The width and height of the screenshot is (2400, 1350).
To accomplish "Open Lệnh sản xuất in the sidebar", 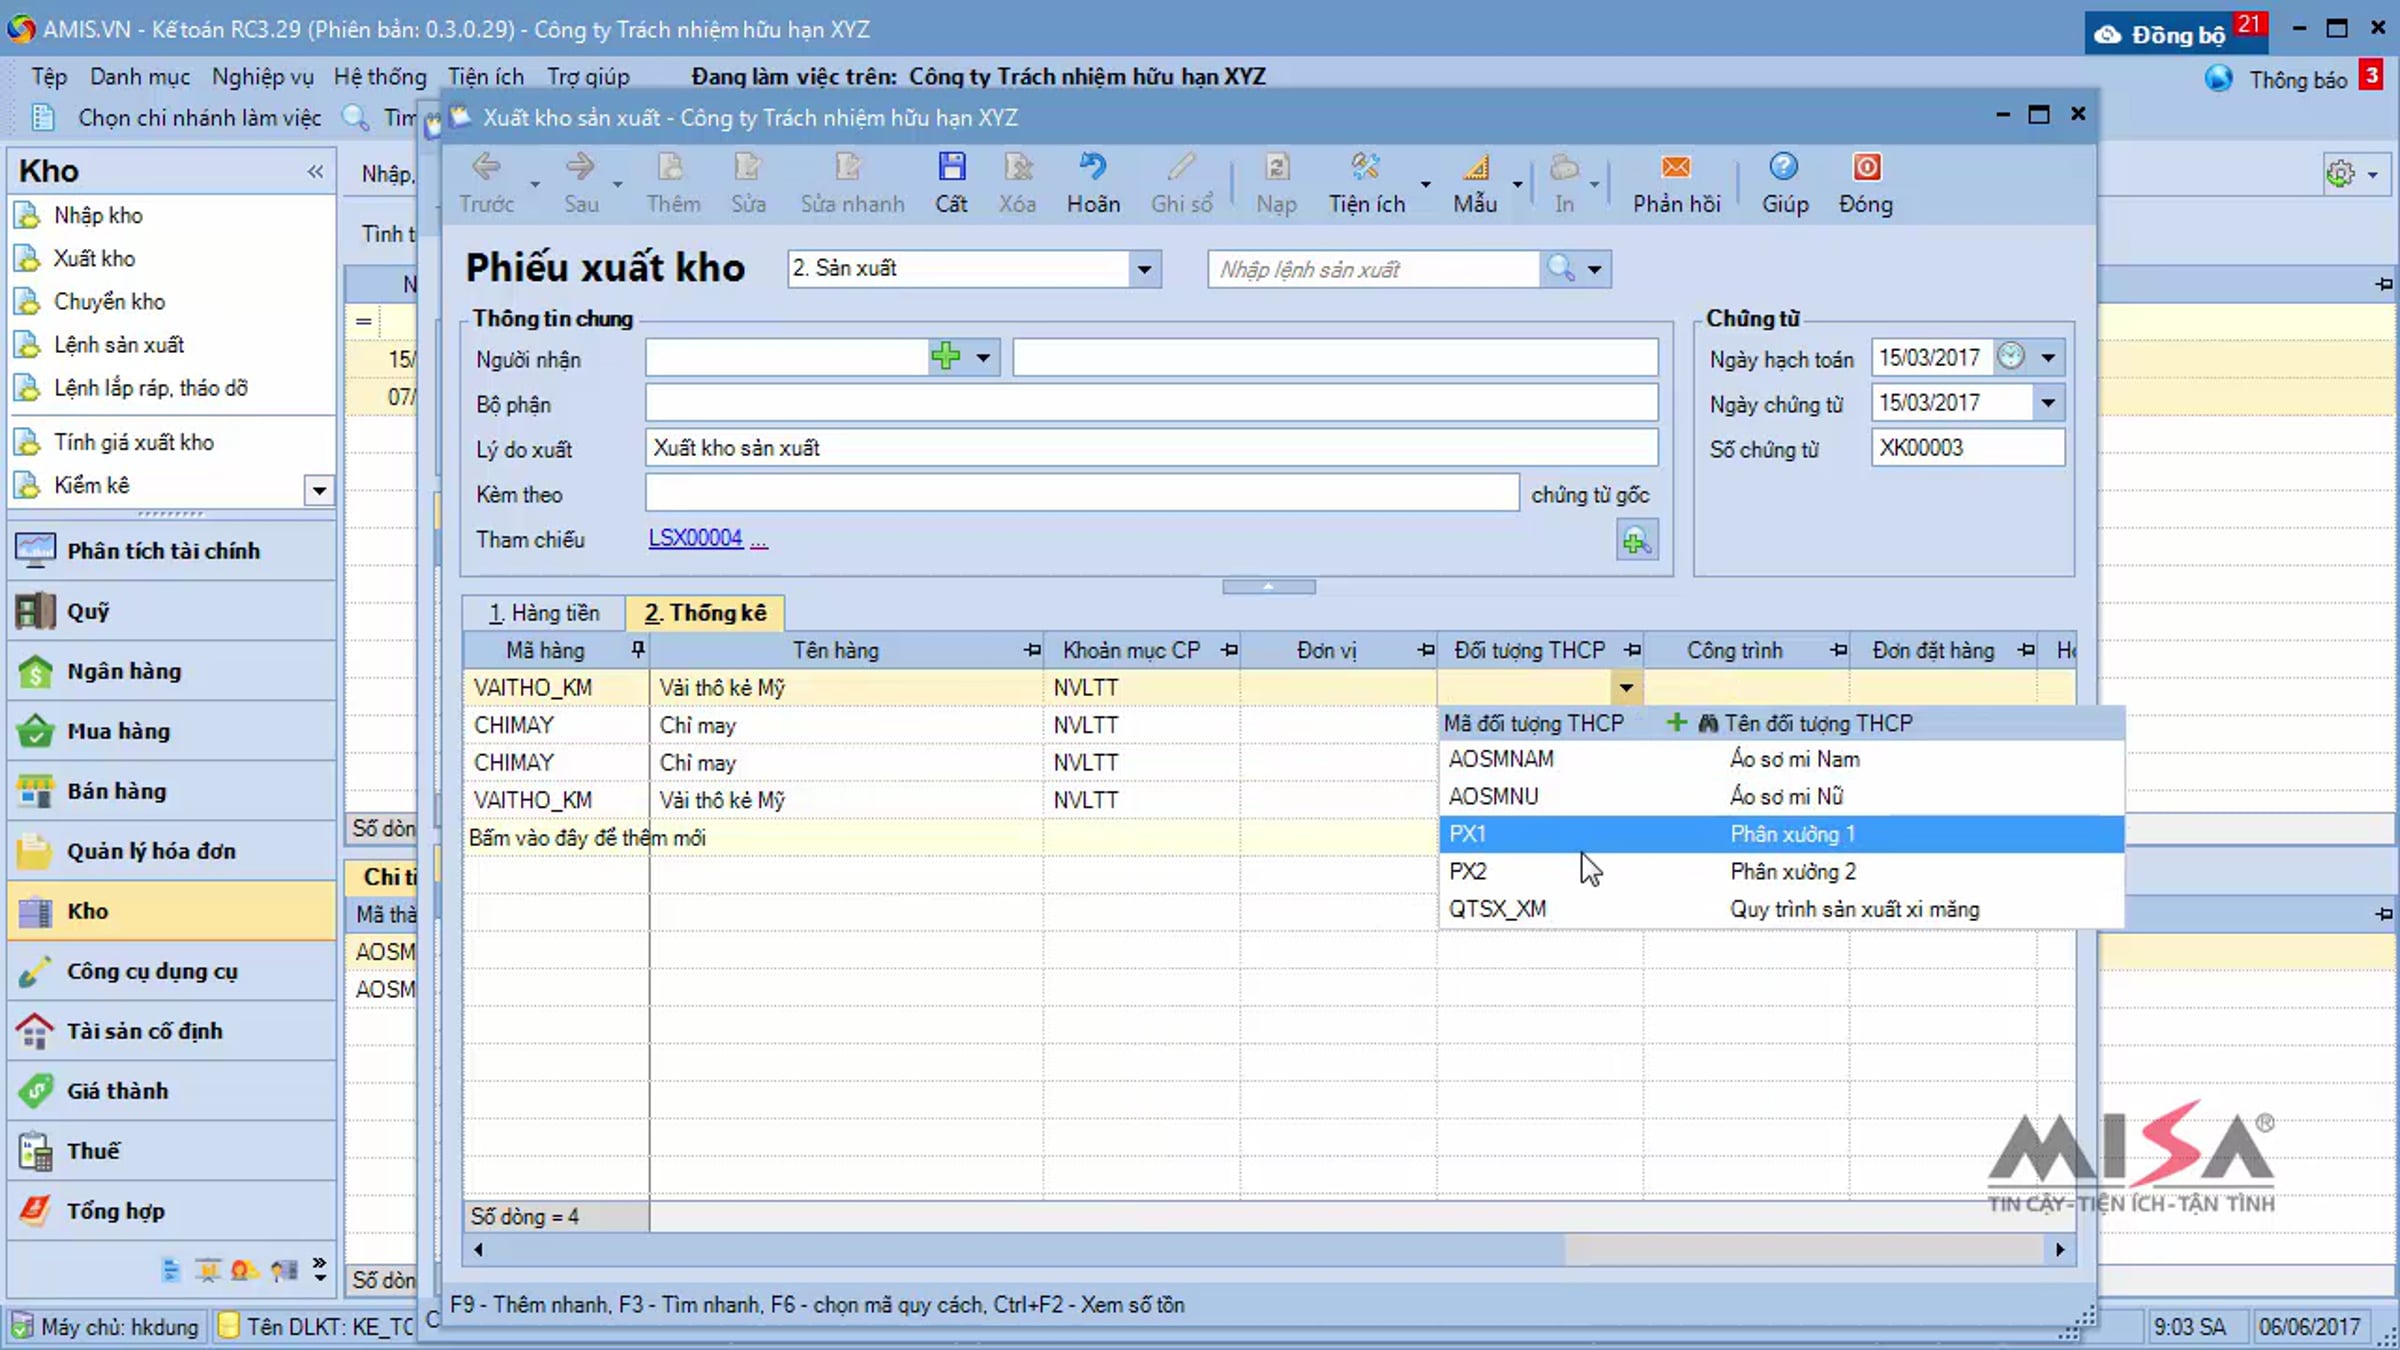I will 119,344.
